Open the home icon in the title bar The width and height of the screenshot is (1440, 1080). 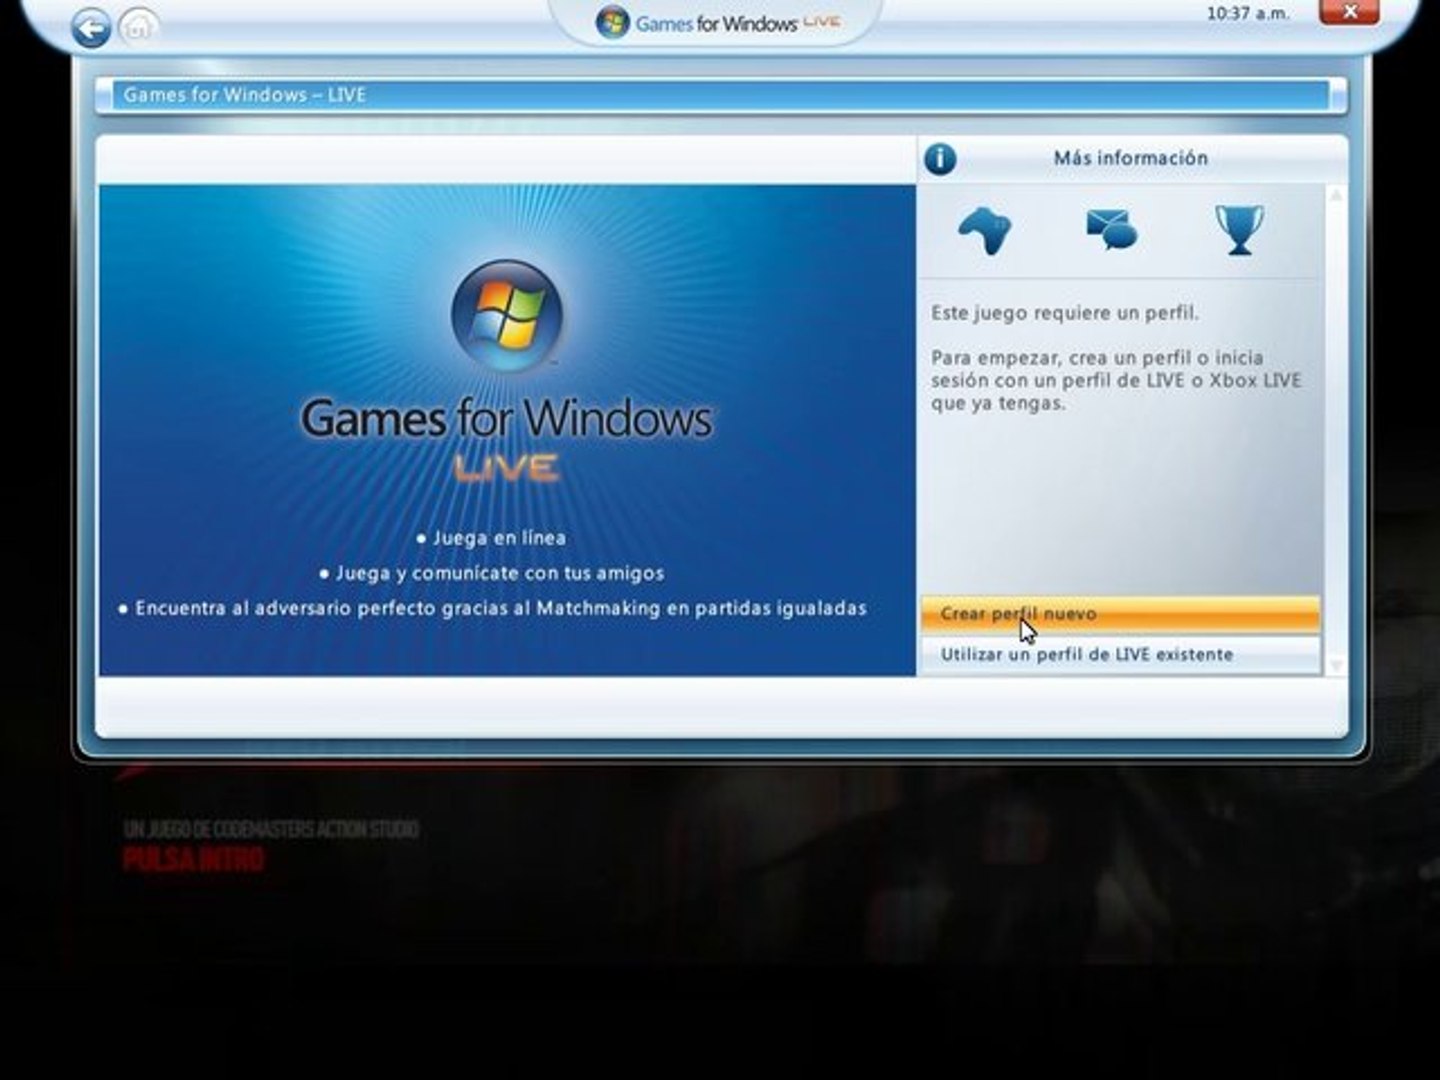(x=139, y=26)
